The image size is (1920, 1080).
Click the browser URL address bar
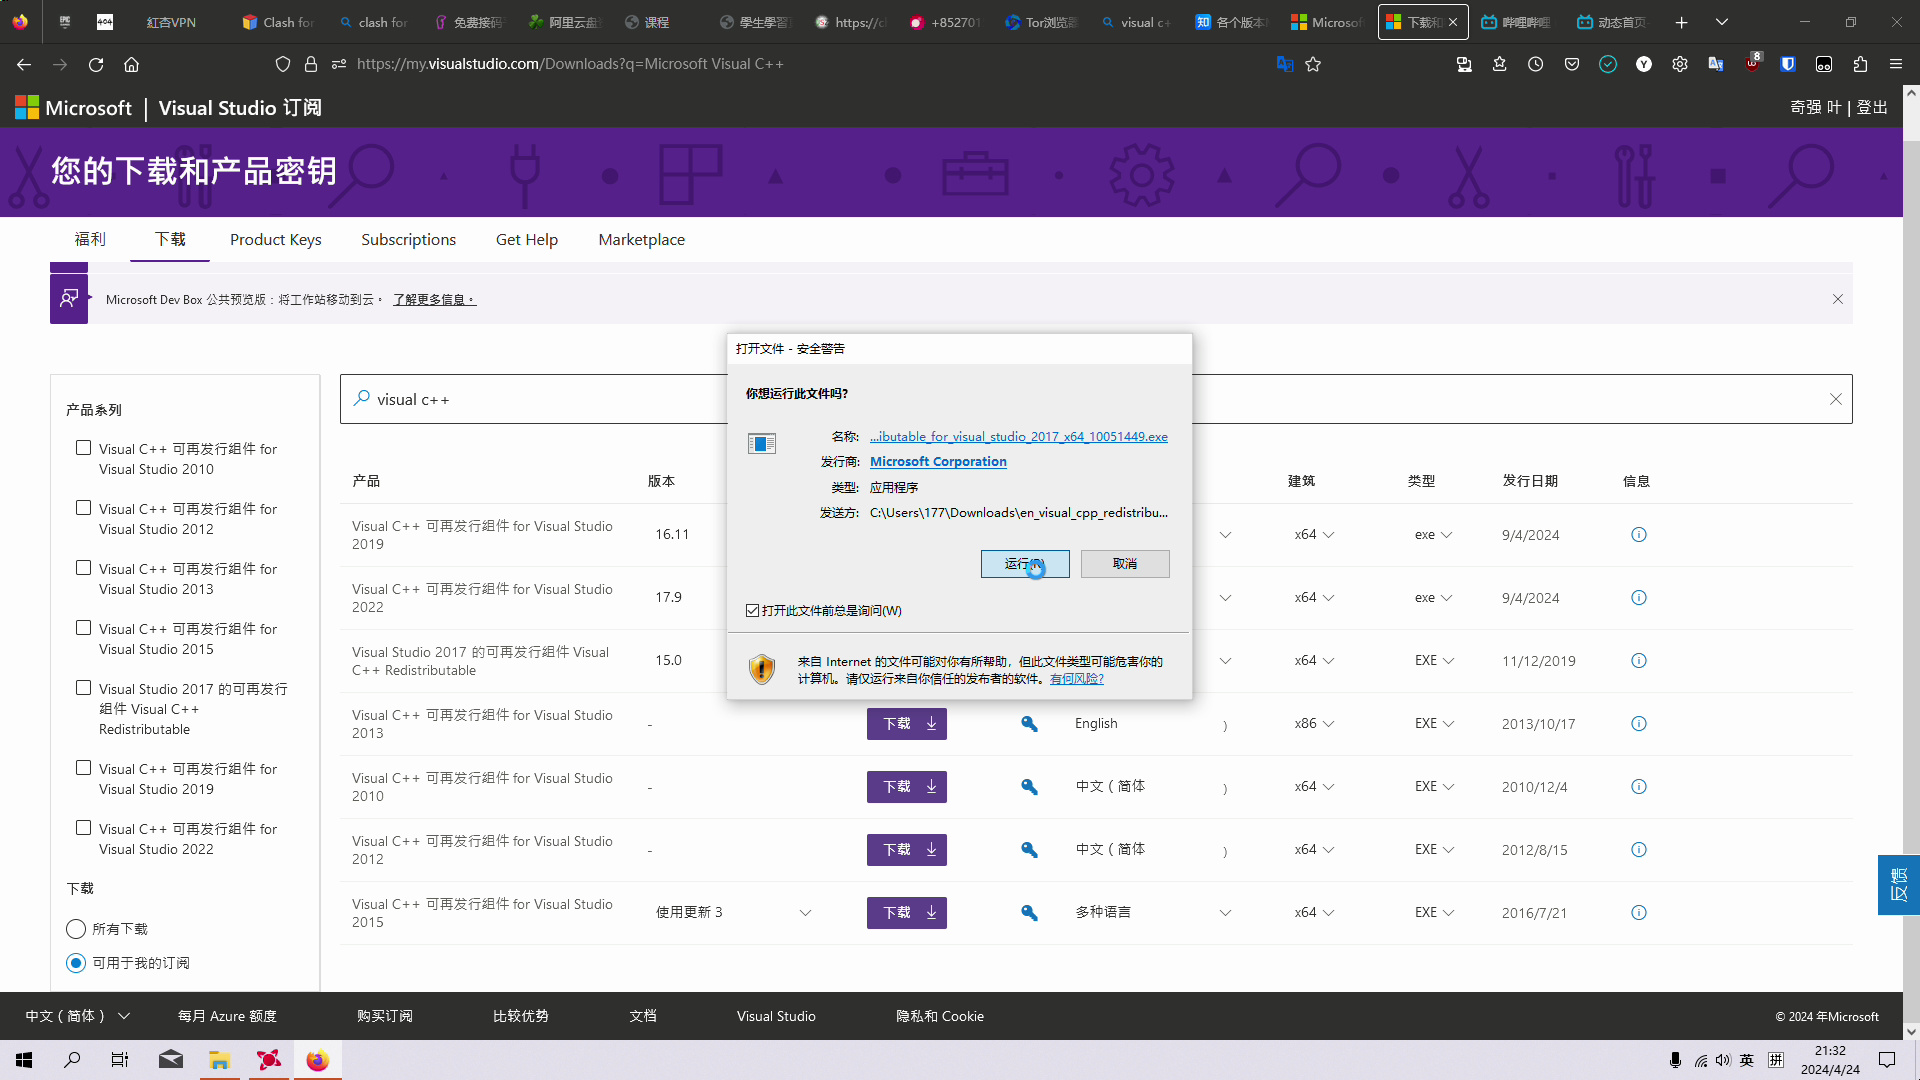tap(800, 64)
